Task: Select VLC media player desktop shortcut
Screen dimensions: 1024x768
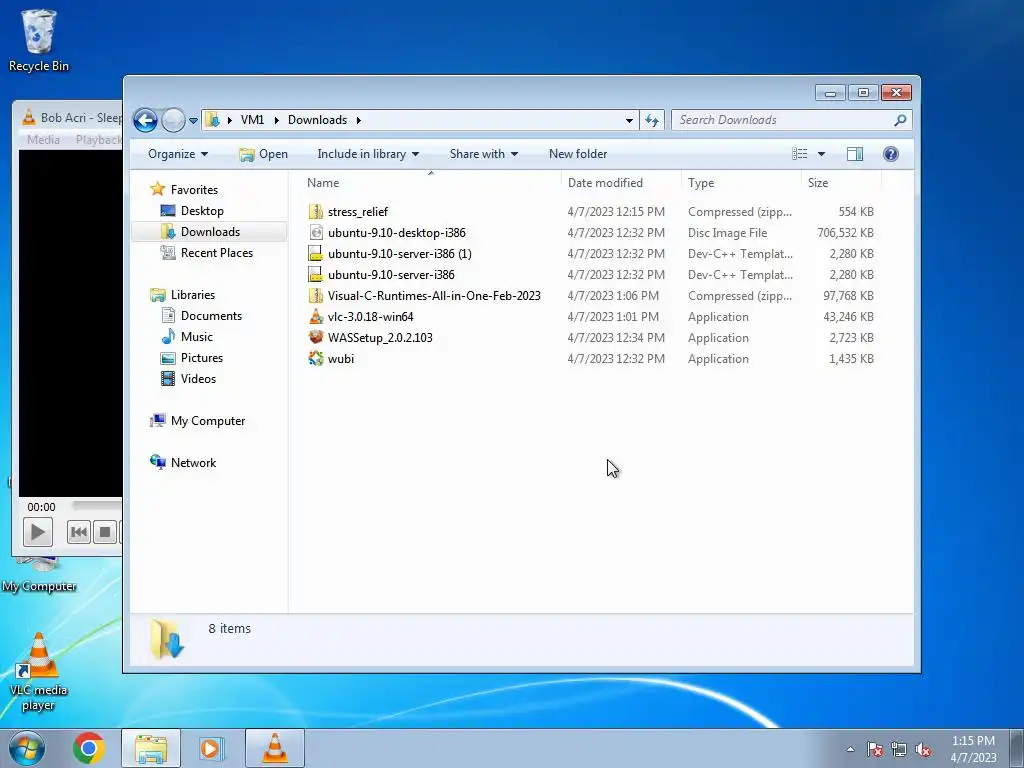Action: click(x=38, y=673)
